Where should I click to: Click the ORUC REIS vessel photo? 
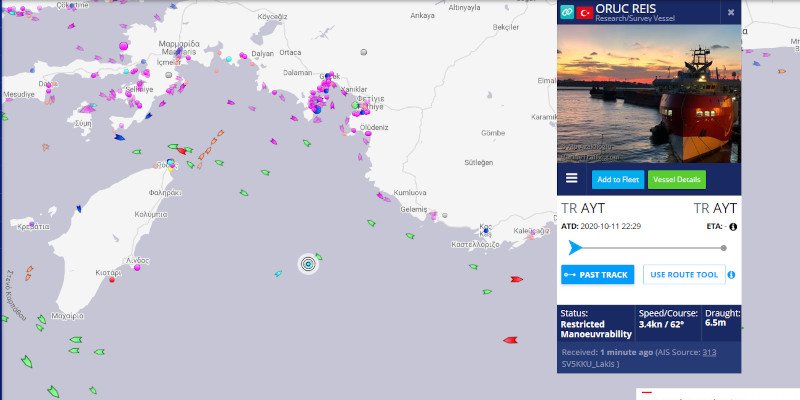[x=649, y=94]
